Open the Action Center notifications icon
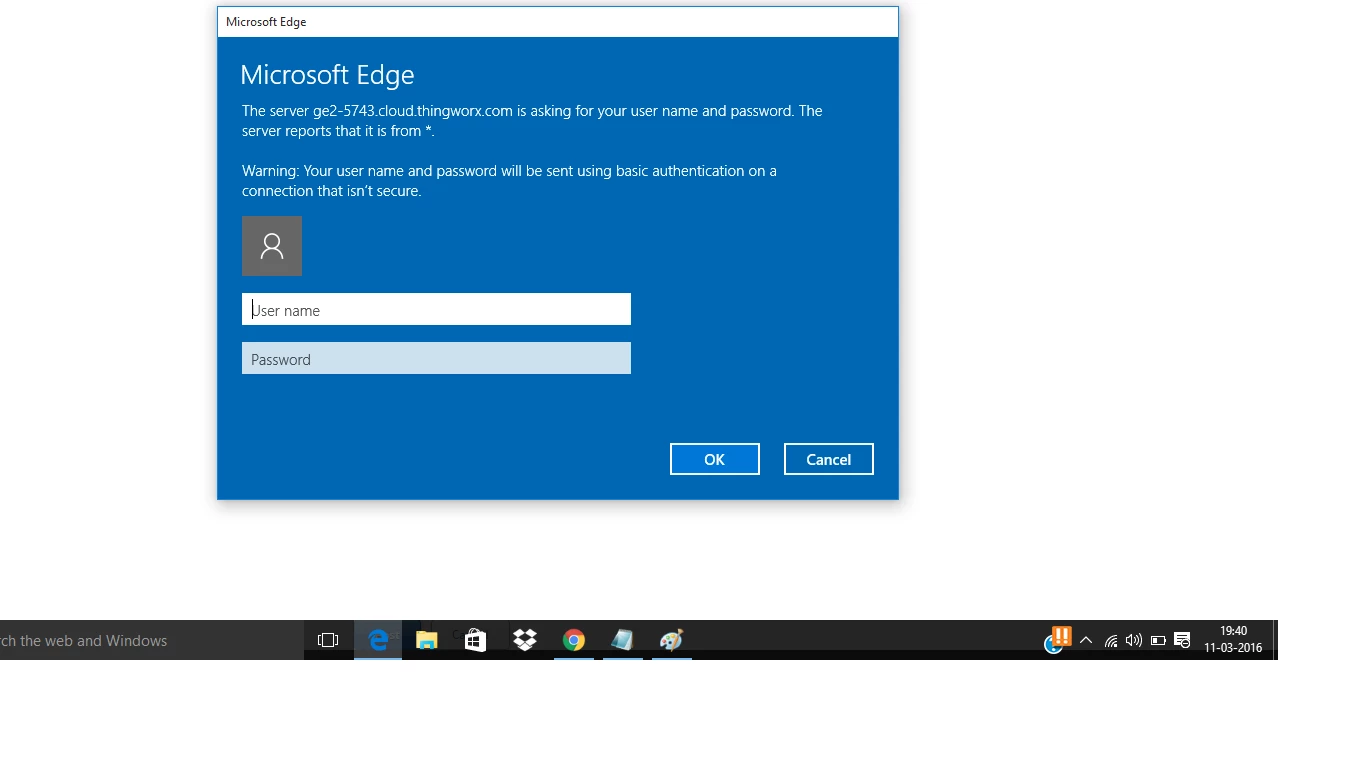1366x768 pixels. coord(1182,641)
